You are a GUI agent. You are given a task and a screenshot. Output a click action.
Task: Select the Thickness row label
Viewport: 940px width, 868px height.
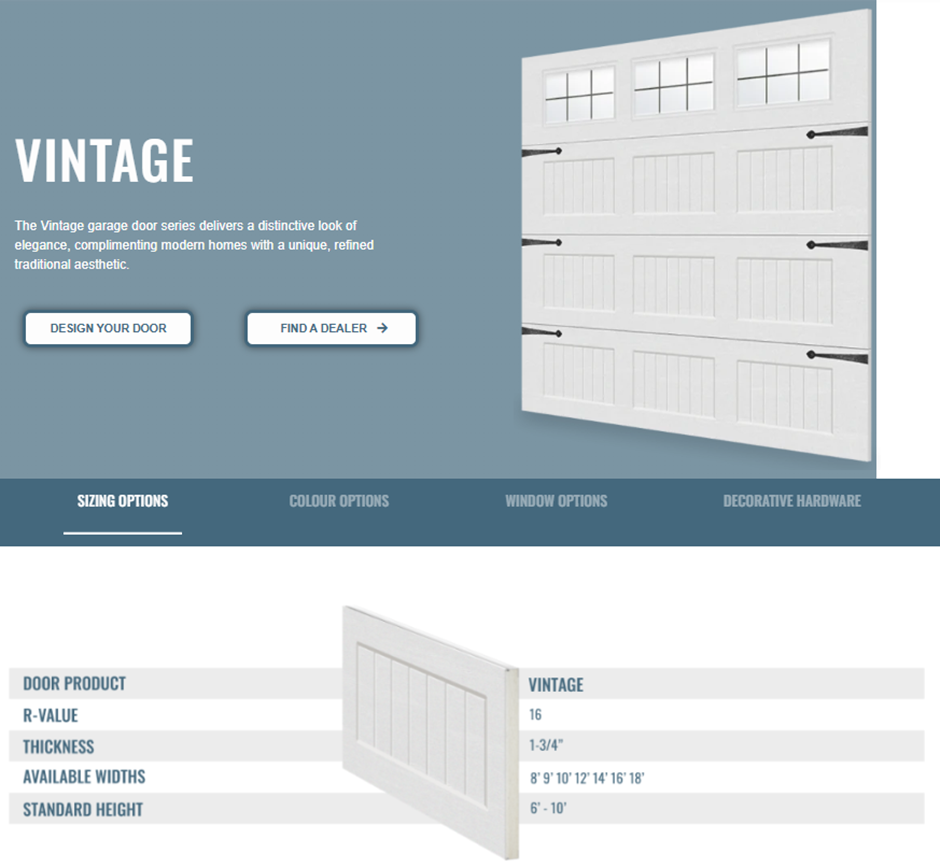coord(59,746)
